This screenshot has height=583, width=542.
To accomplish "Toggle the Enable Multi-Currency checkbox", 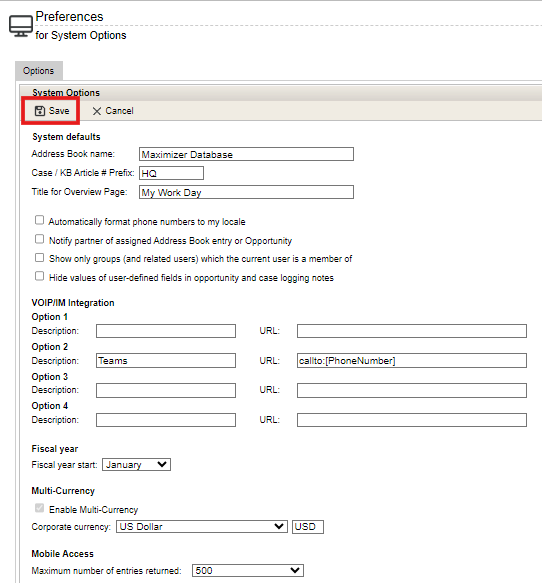I will pos(39,508).
